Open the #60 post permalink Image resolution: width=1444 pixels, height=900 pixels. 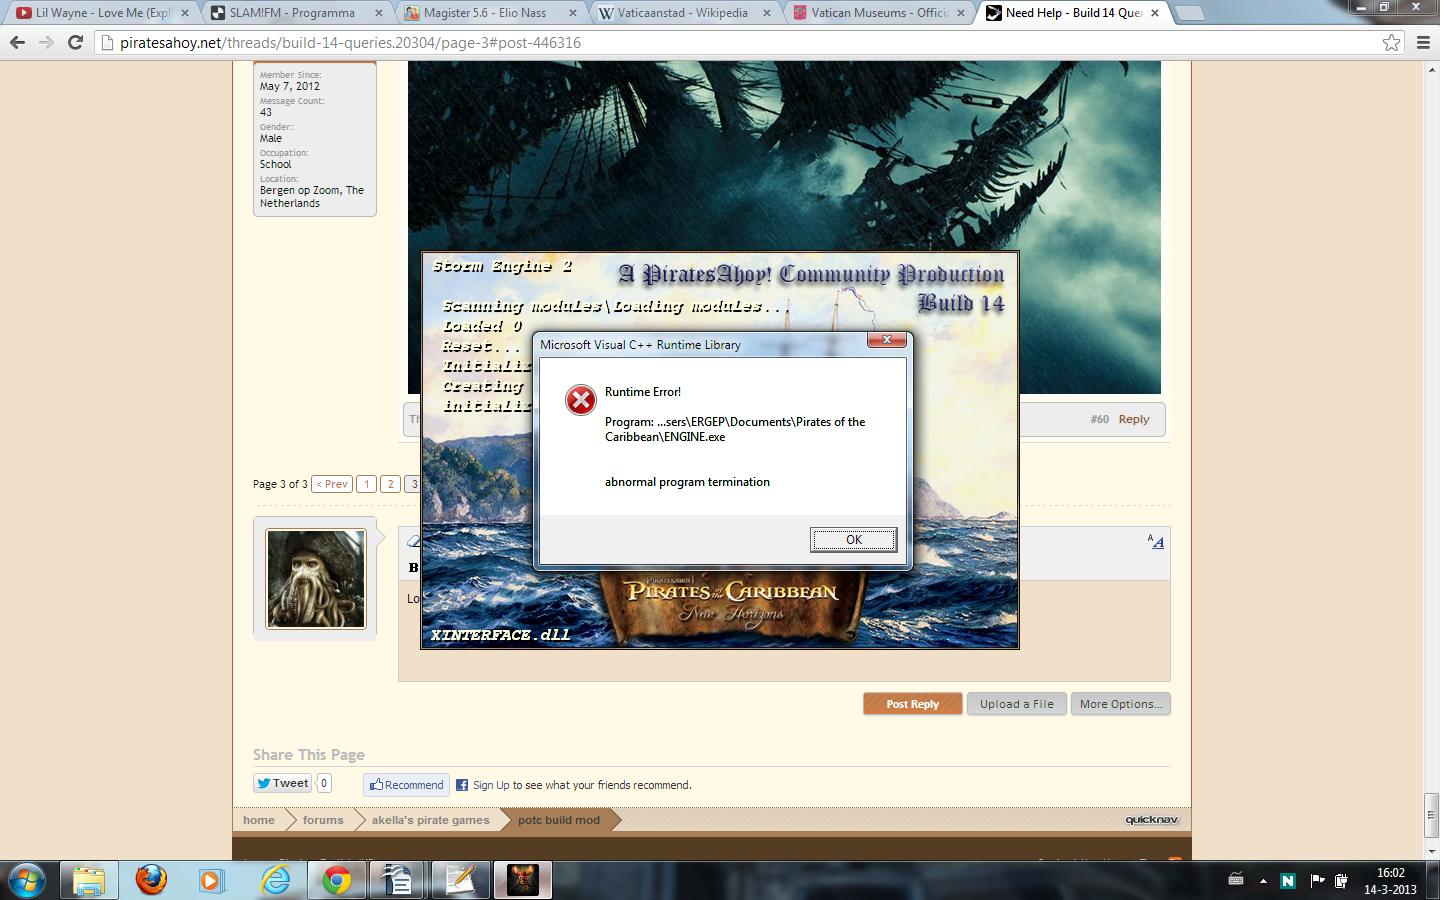tap(1100, 419)
